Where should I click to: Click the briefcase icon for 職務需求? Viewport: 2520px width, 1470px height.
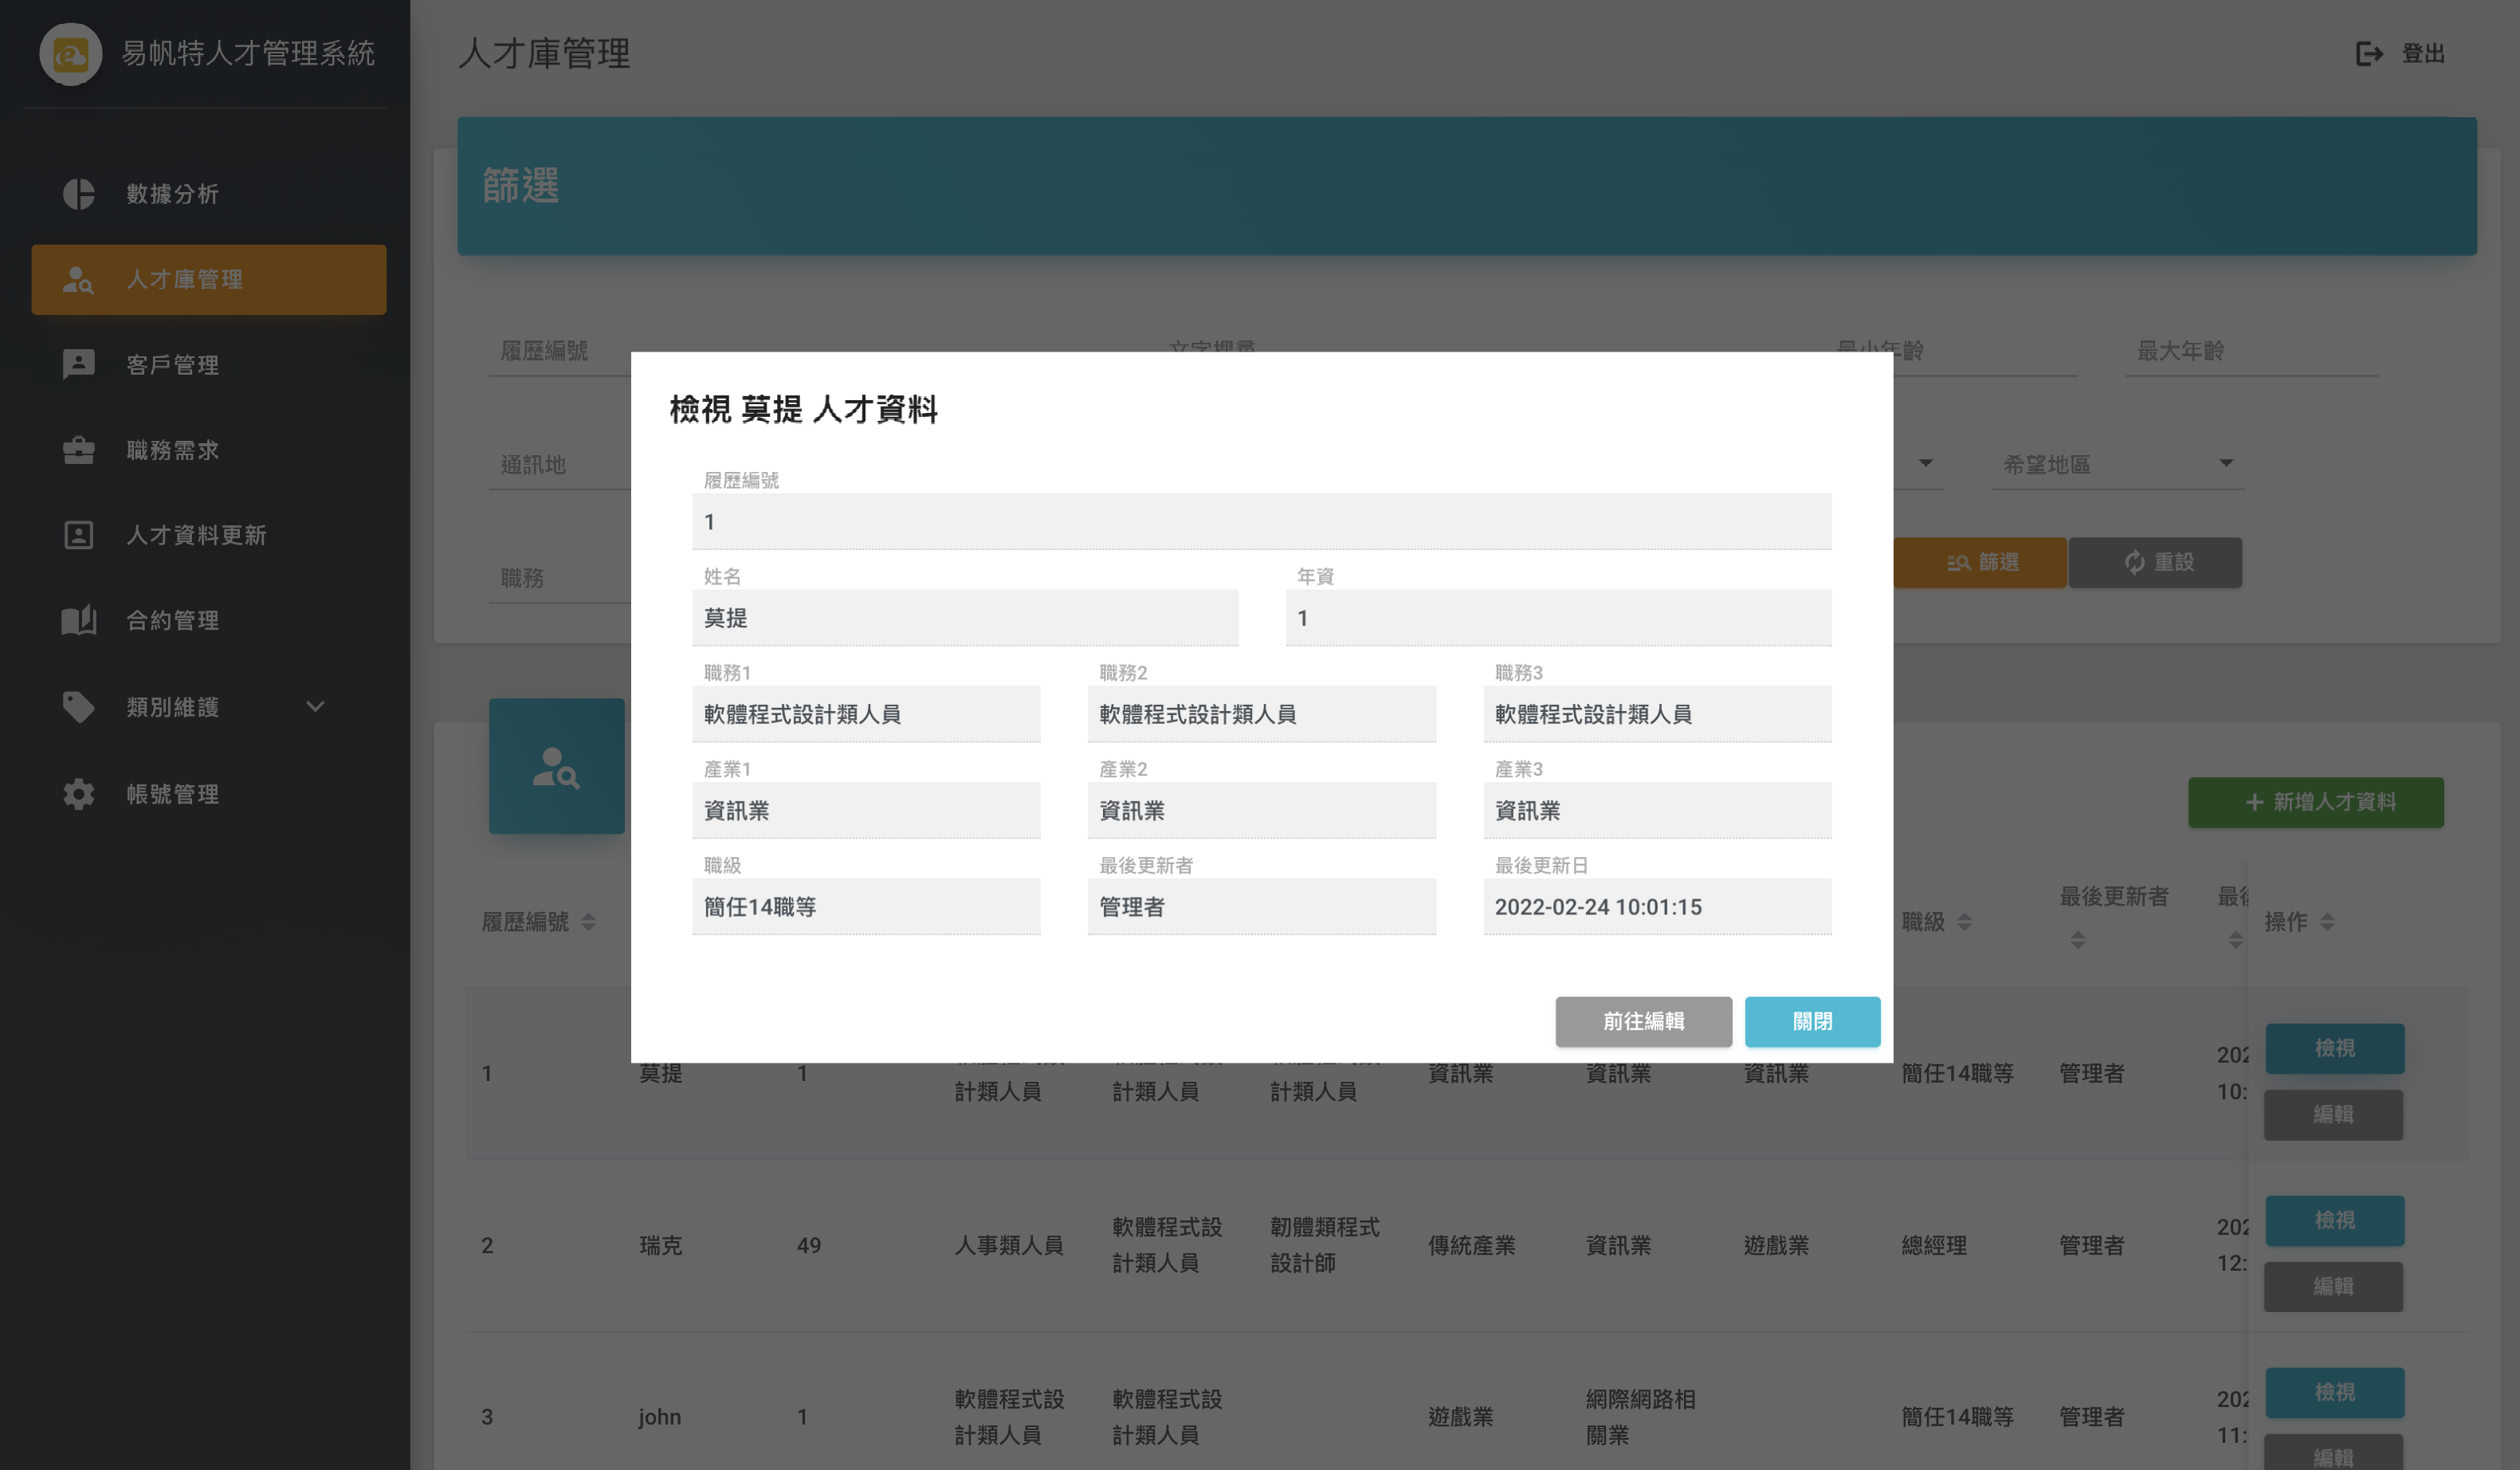(78, 451)
